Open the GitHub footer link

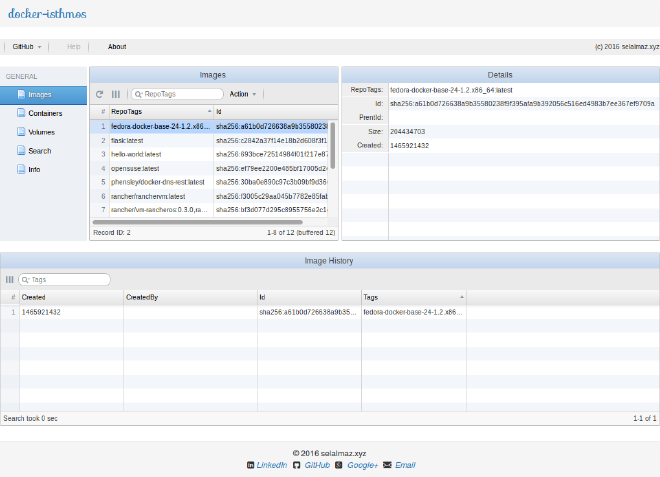coord(317,465)
